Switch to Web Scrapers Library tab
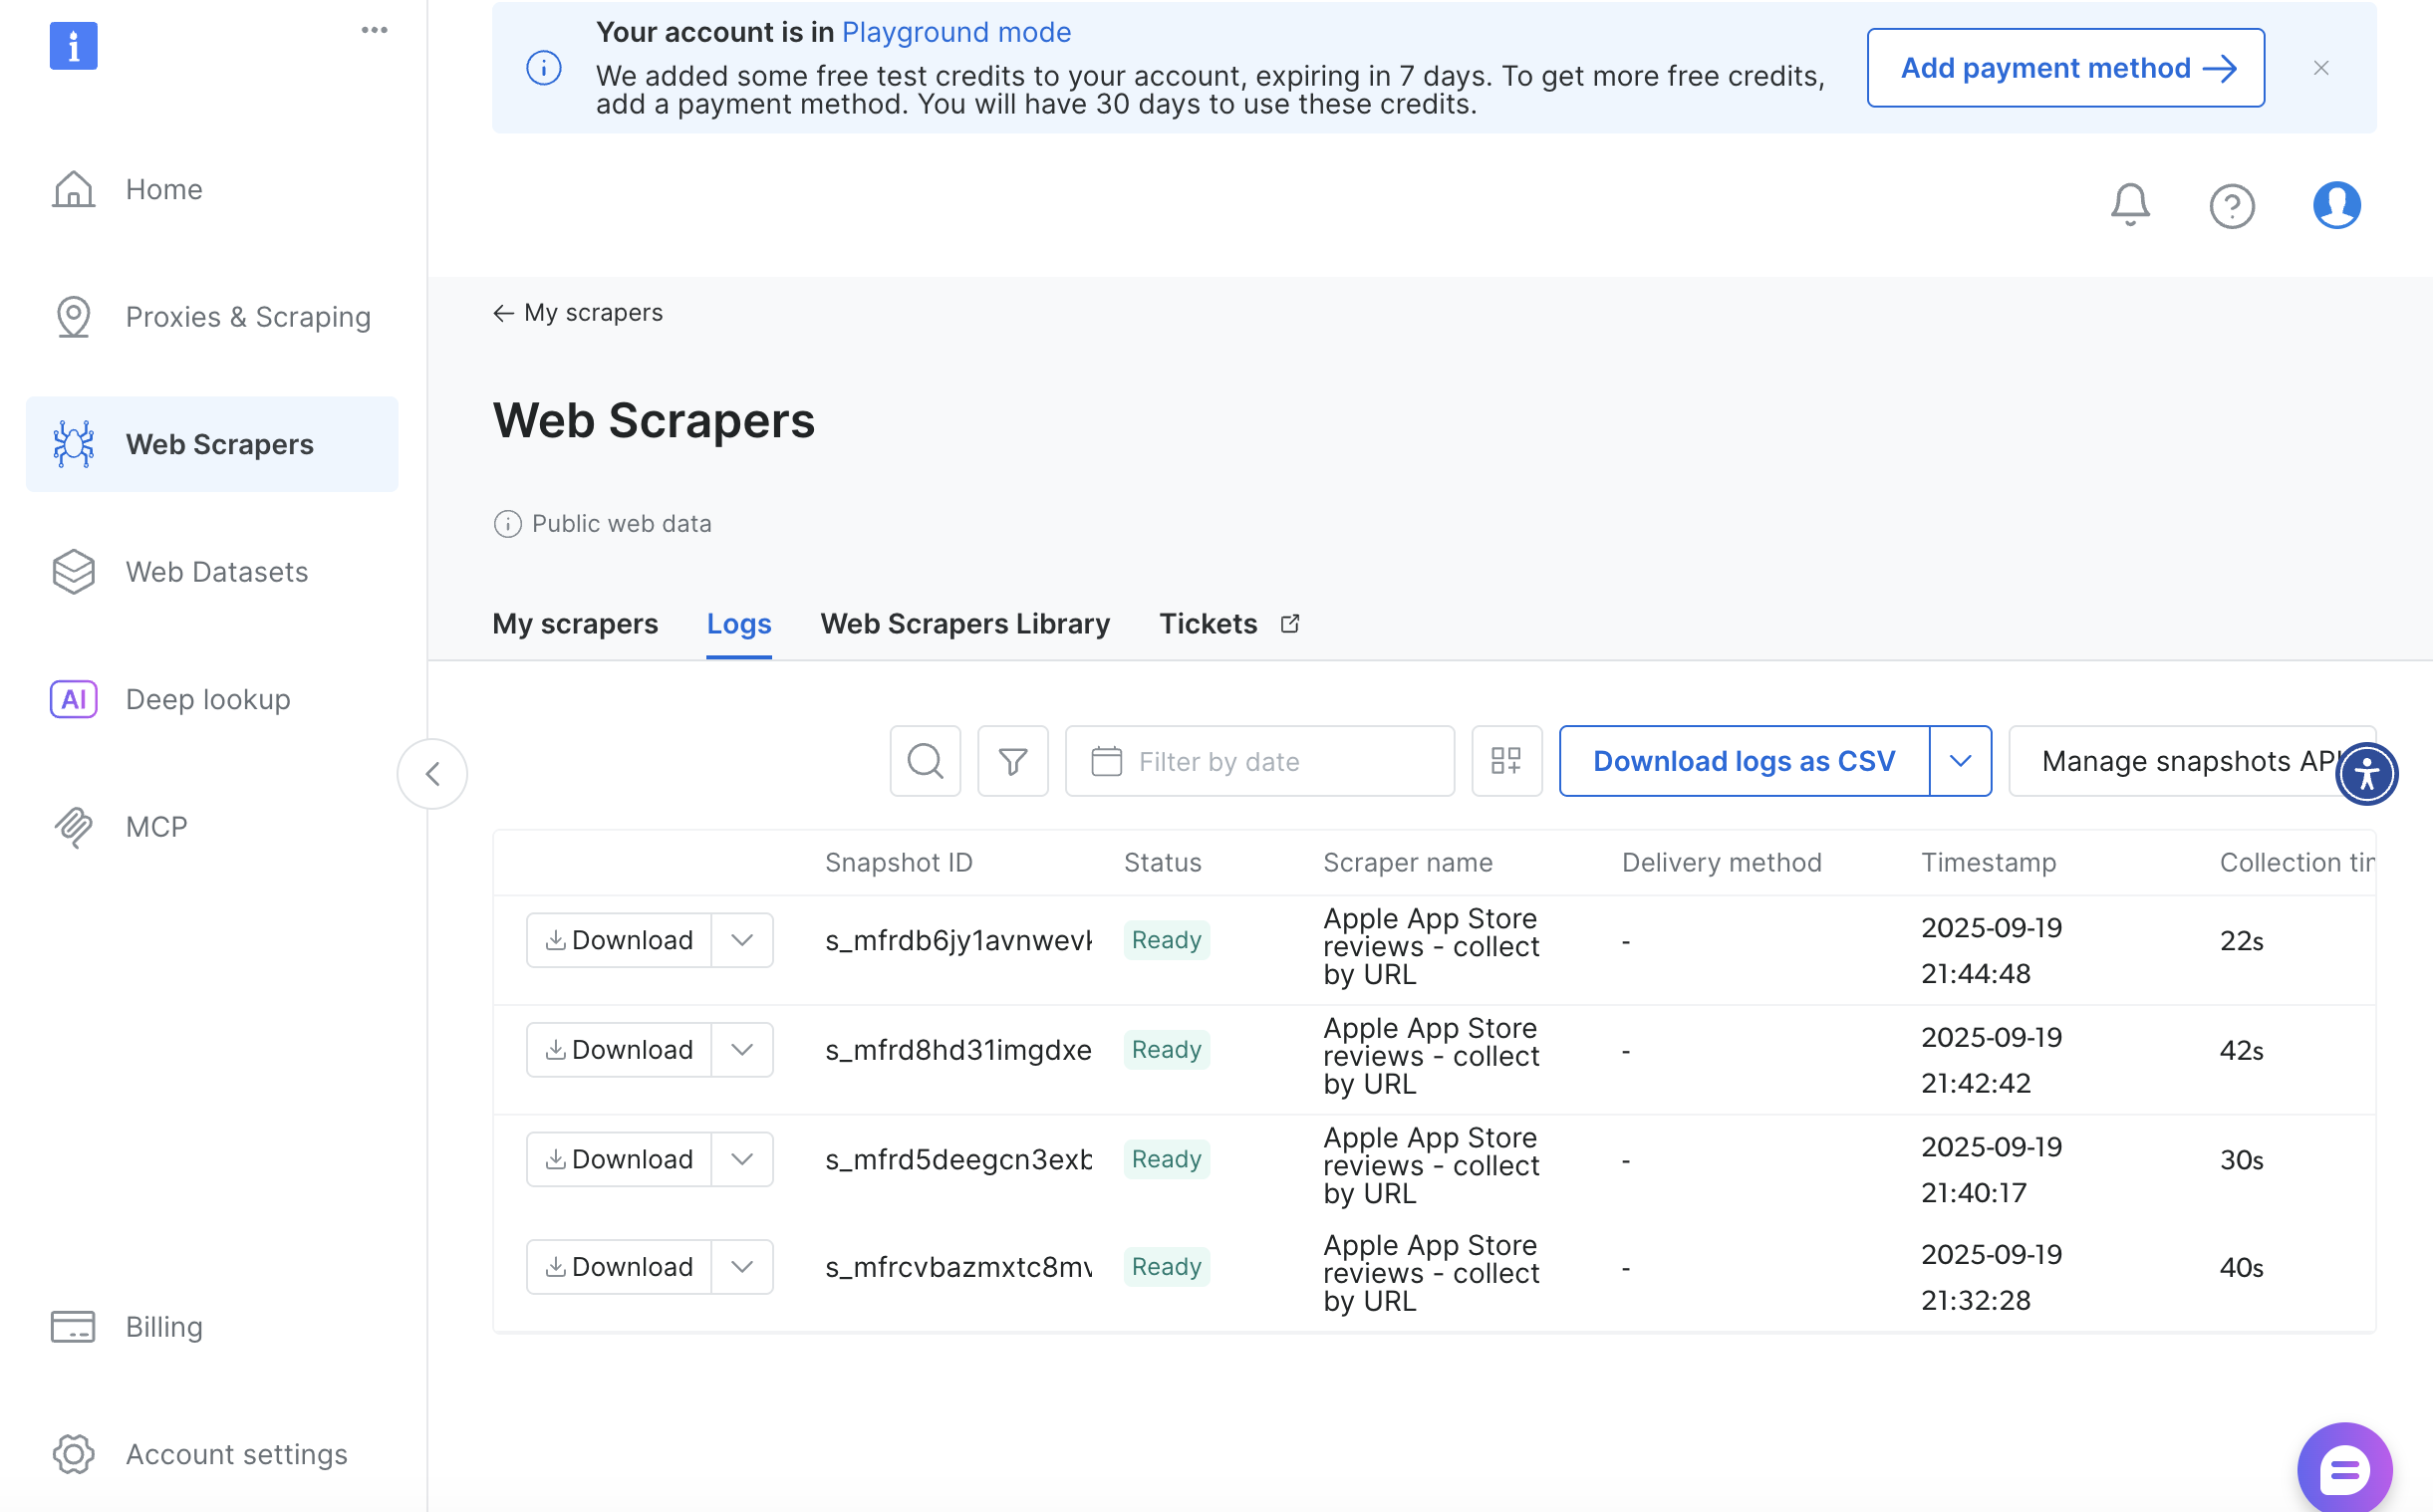 coord(964,624)
